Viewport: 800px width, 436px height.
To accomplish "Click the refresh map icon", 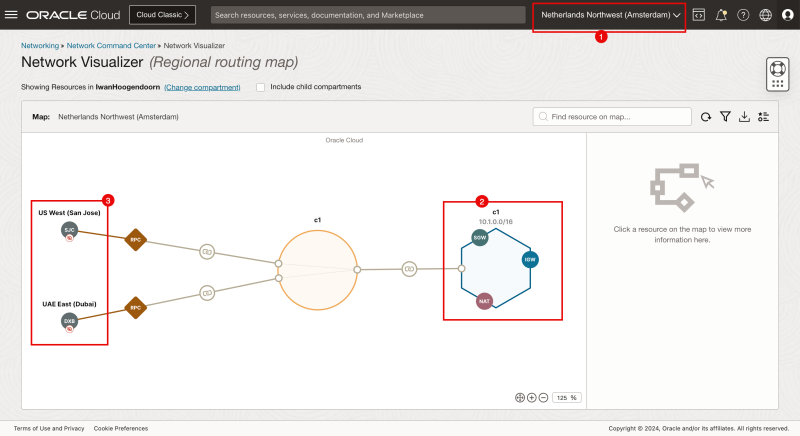I will click(x=706, y=117).
